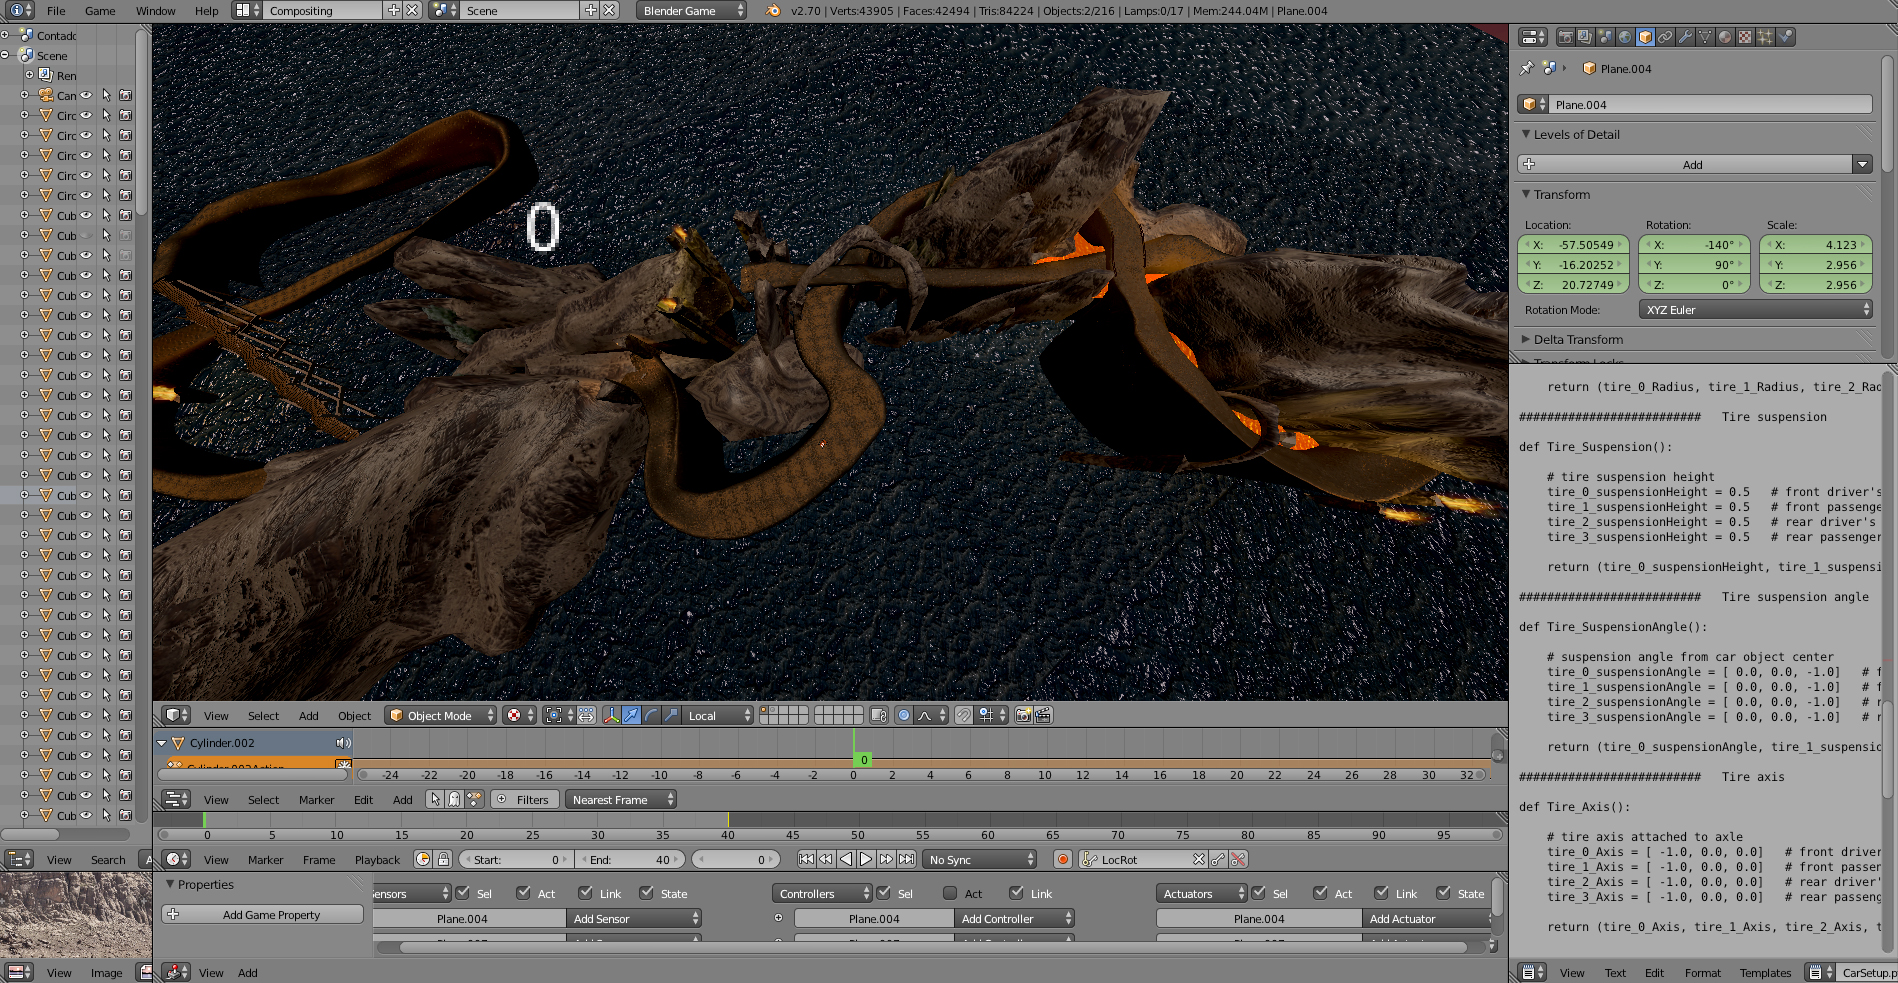The image size is (1898, 983).
Task: Enable the rotate manipulator arc icon
Action: click(x=652, y=715)
